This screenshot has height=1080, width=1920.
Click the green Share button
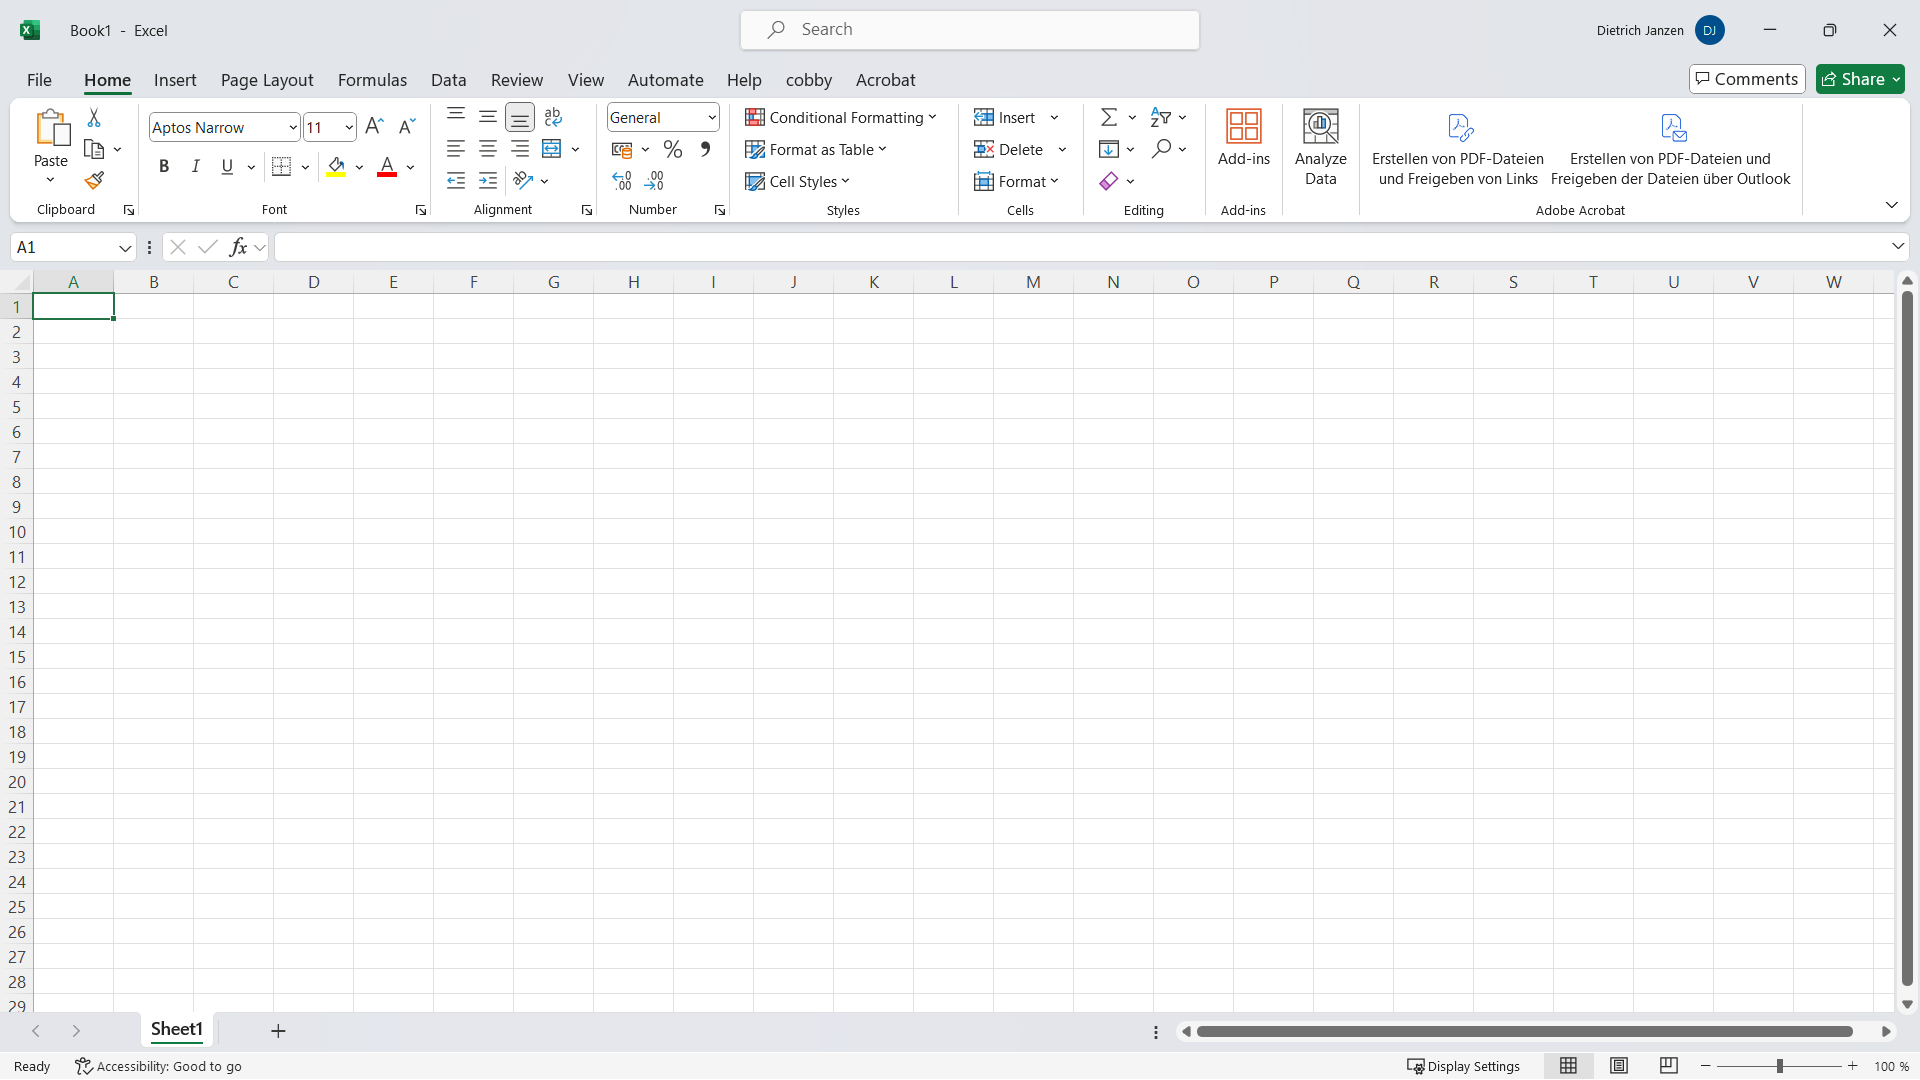(x=1860, y=79)
